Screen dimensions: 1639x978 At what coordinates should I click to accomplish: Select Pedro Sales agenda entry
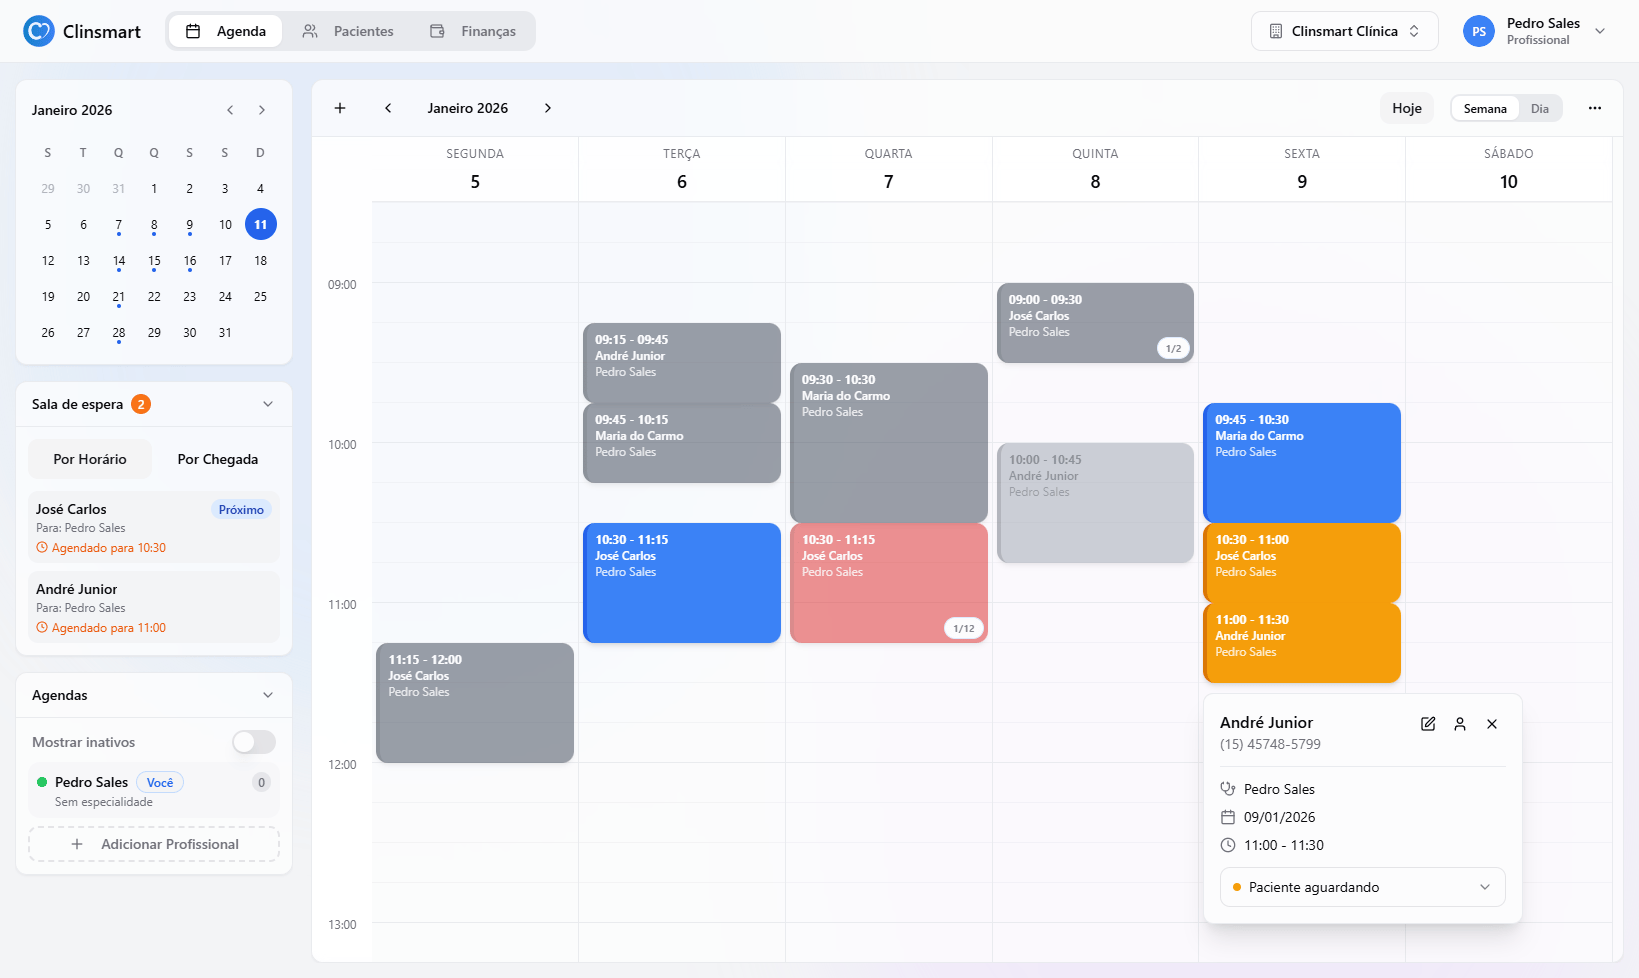point(154,791)
